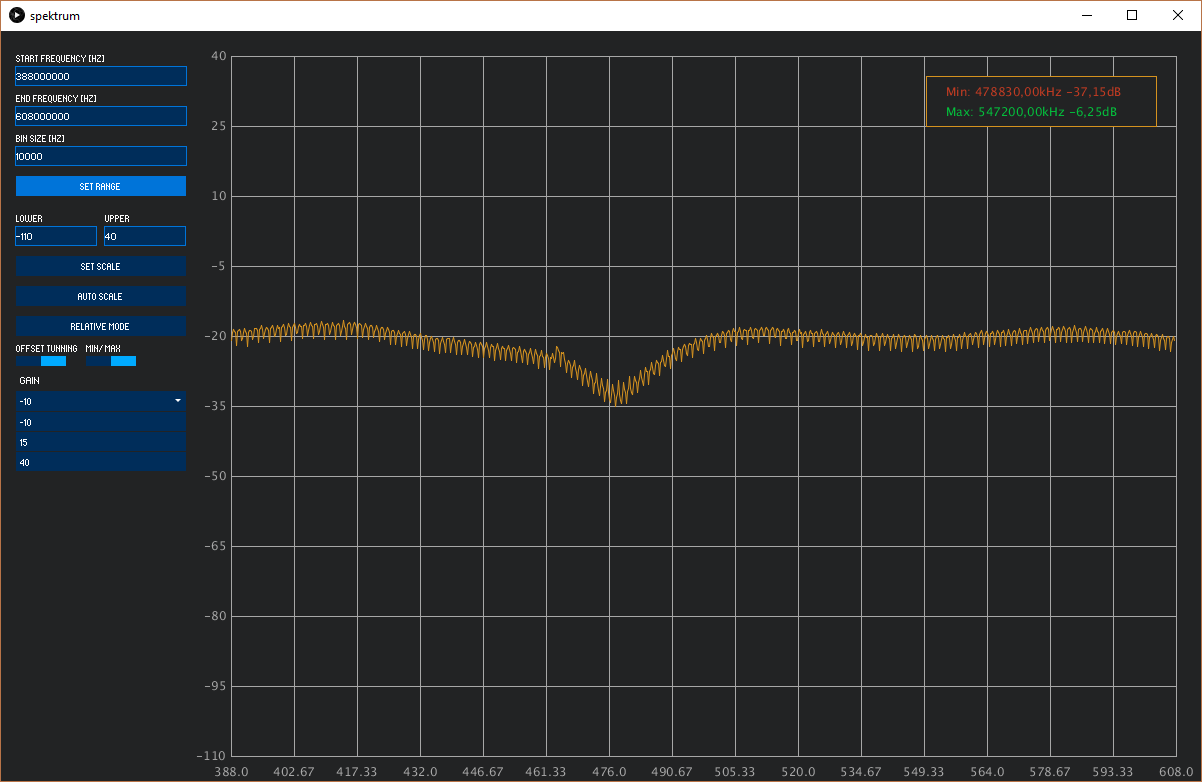Click the spektrum app icon in title bar
Image resolution: width=1202 pixels, height=782 pixels.
(x=16, y=16)
